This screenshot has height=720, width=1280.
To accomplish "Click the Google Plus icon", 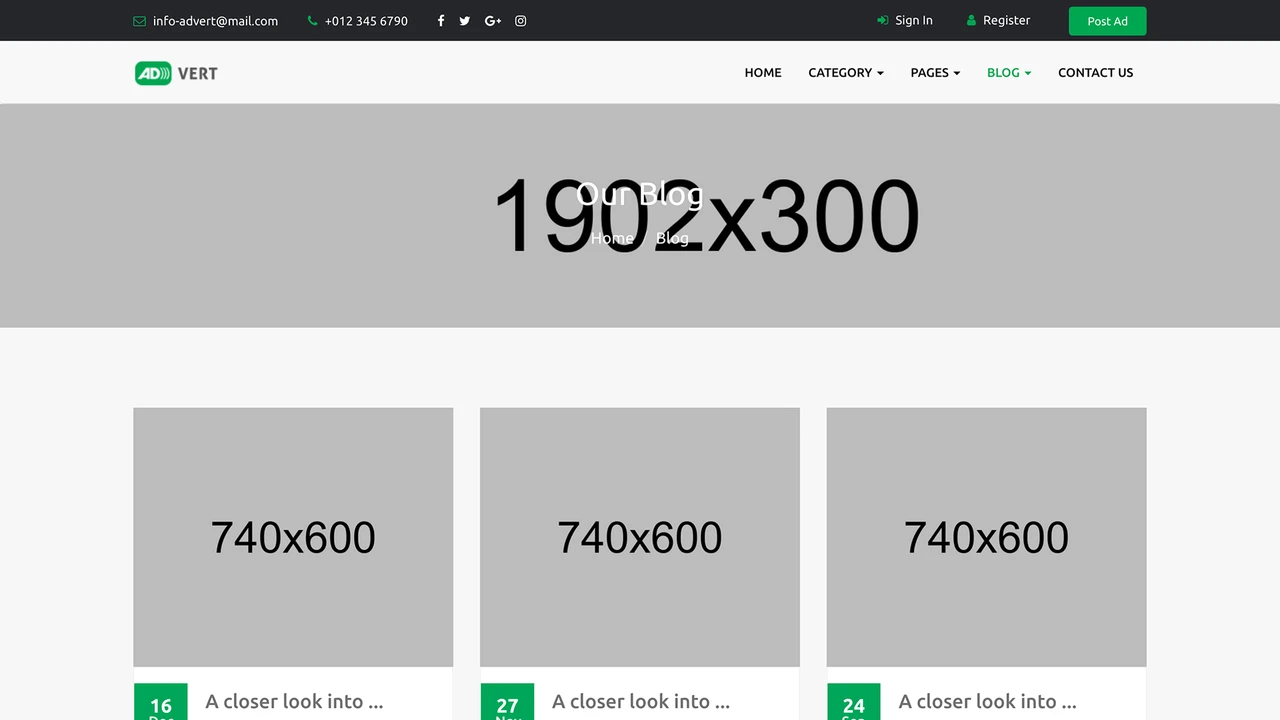I will [493, 21].
